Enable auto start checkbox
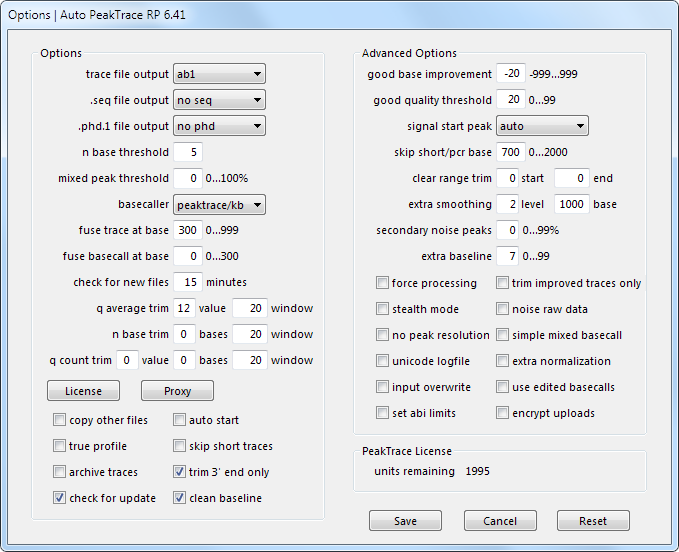 pos(179,420)
